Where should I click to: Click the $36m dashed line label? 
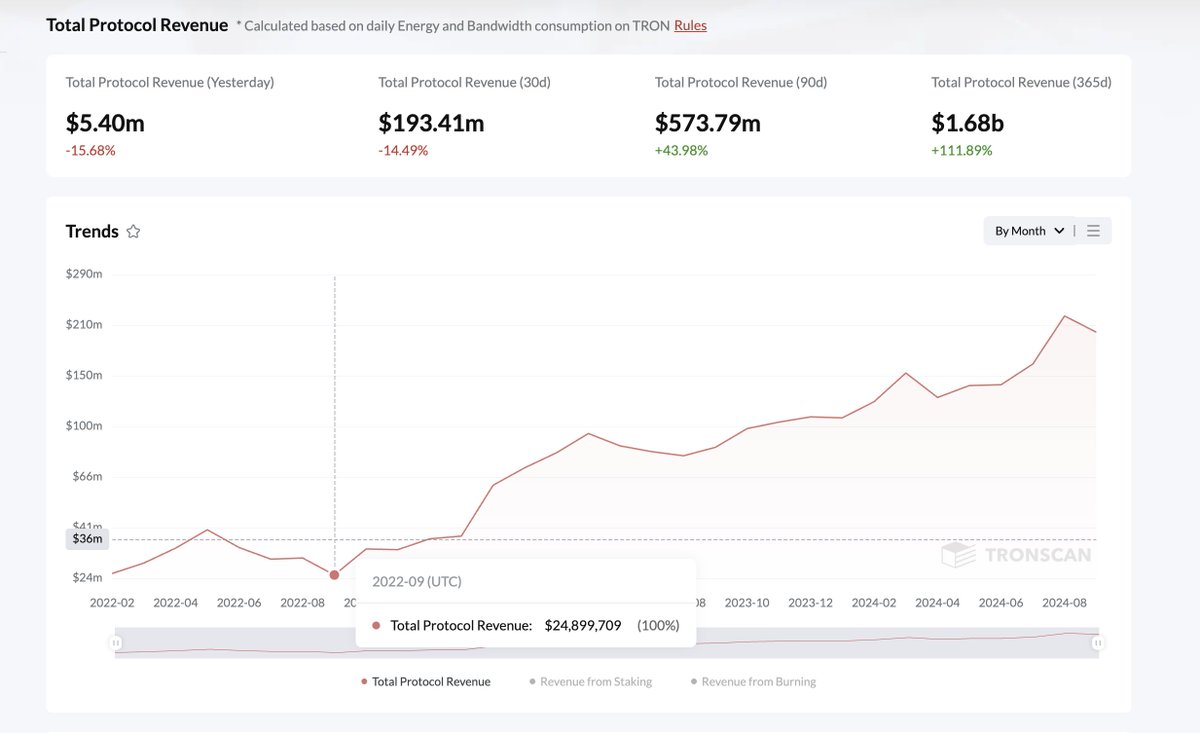pyautogui.click(x=86, y=539)
